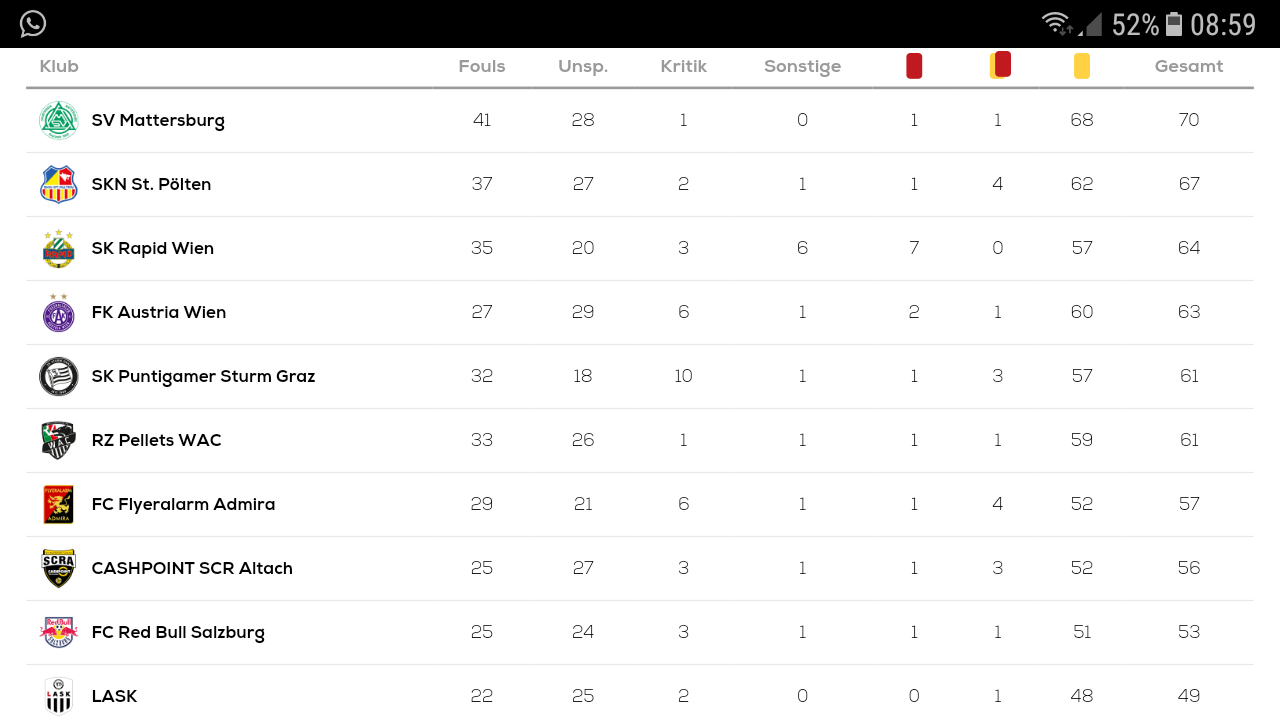Tap the SV Mattersburg club logo

coord(58,120)
